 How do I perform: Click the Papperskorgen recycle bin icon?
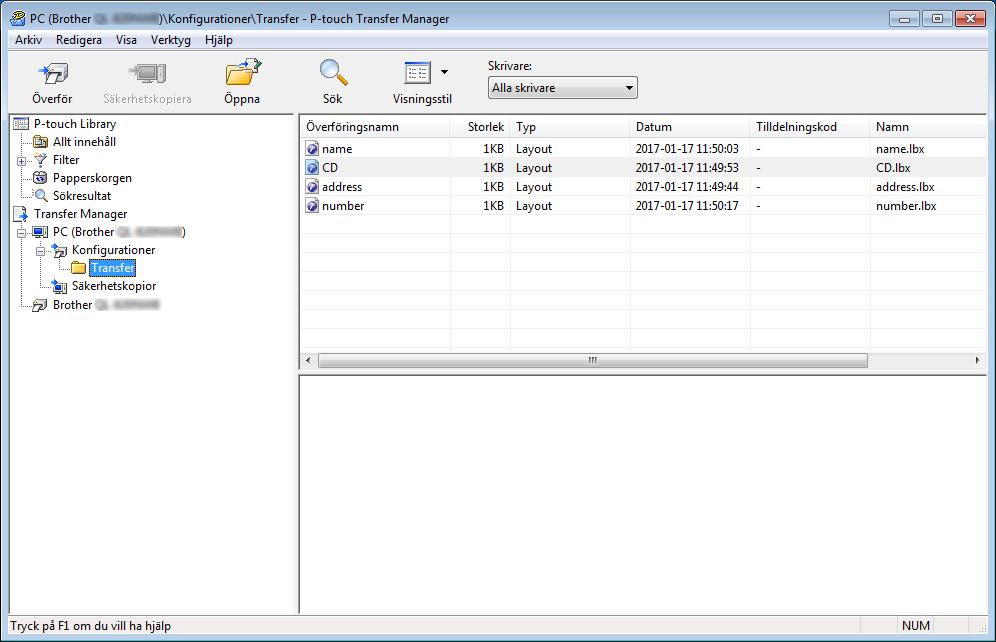pos(40,178)
